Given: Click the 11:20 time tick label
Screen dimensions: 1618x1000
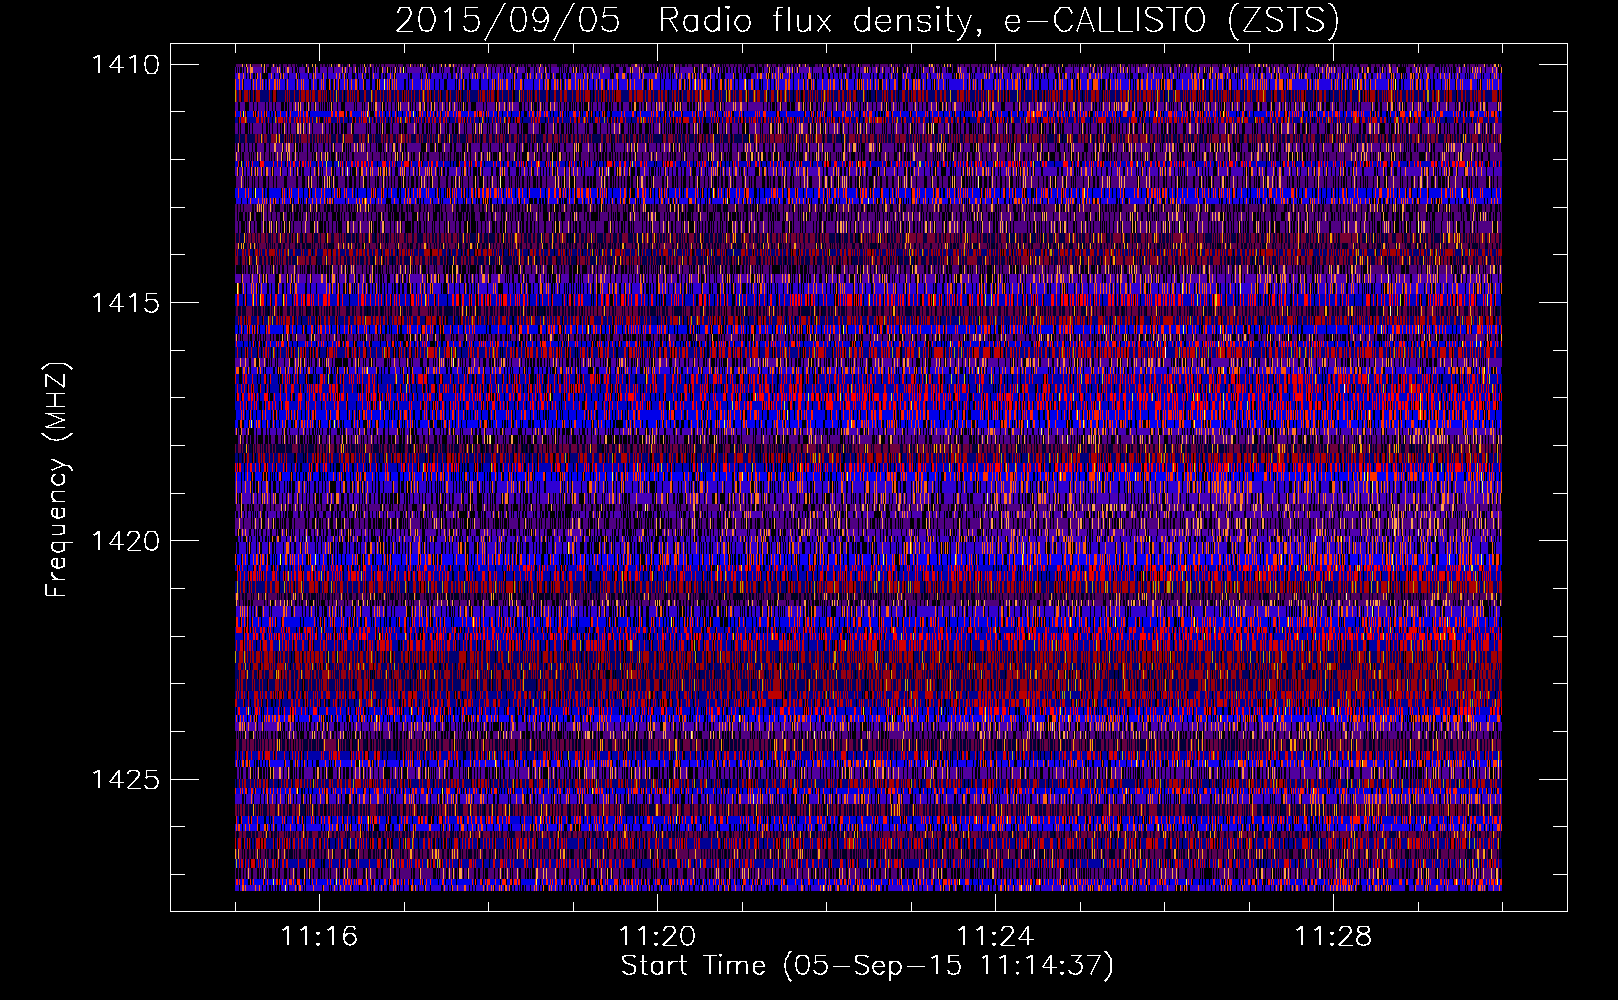Looking at the screenshot, I should (x=657, y=936).
